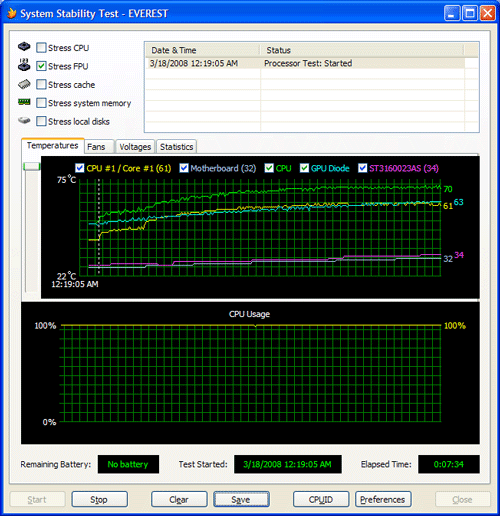Screen dimensions: 500x516
Task: Open the Voltages tab
Action: pyautogui.click(x=135, y=147)
